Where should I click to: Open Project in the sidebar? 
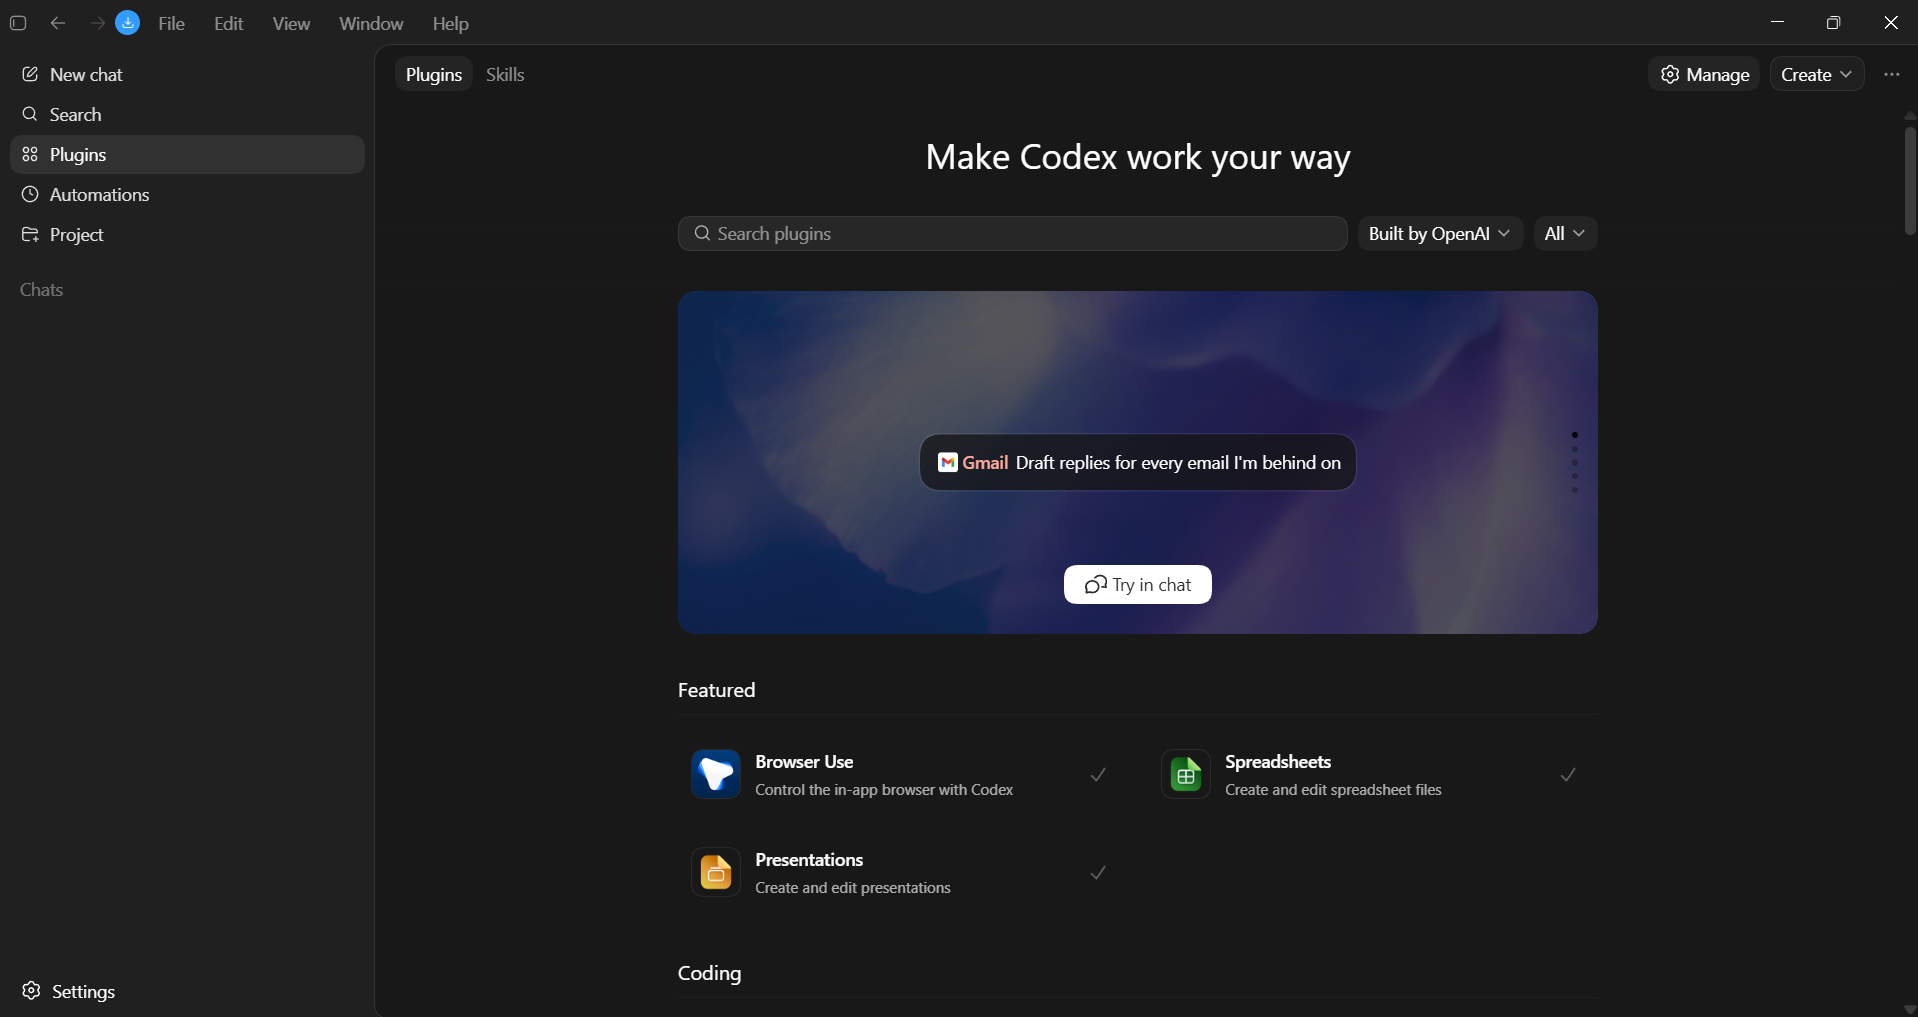tap(187, 234)
